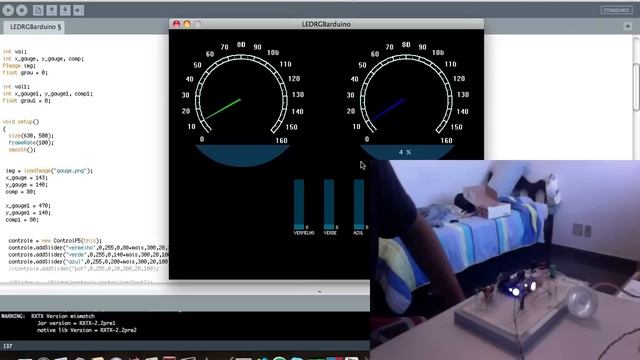
Task: Click the 'frameRate(100);' code line
Action: 31,143
